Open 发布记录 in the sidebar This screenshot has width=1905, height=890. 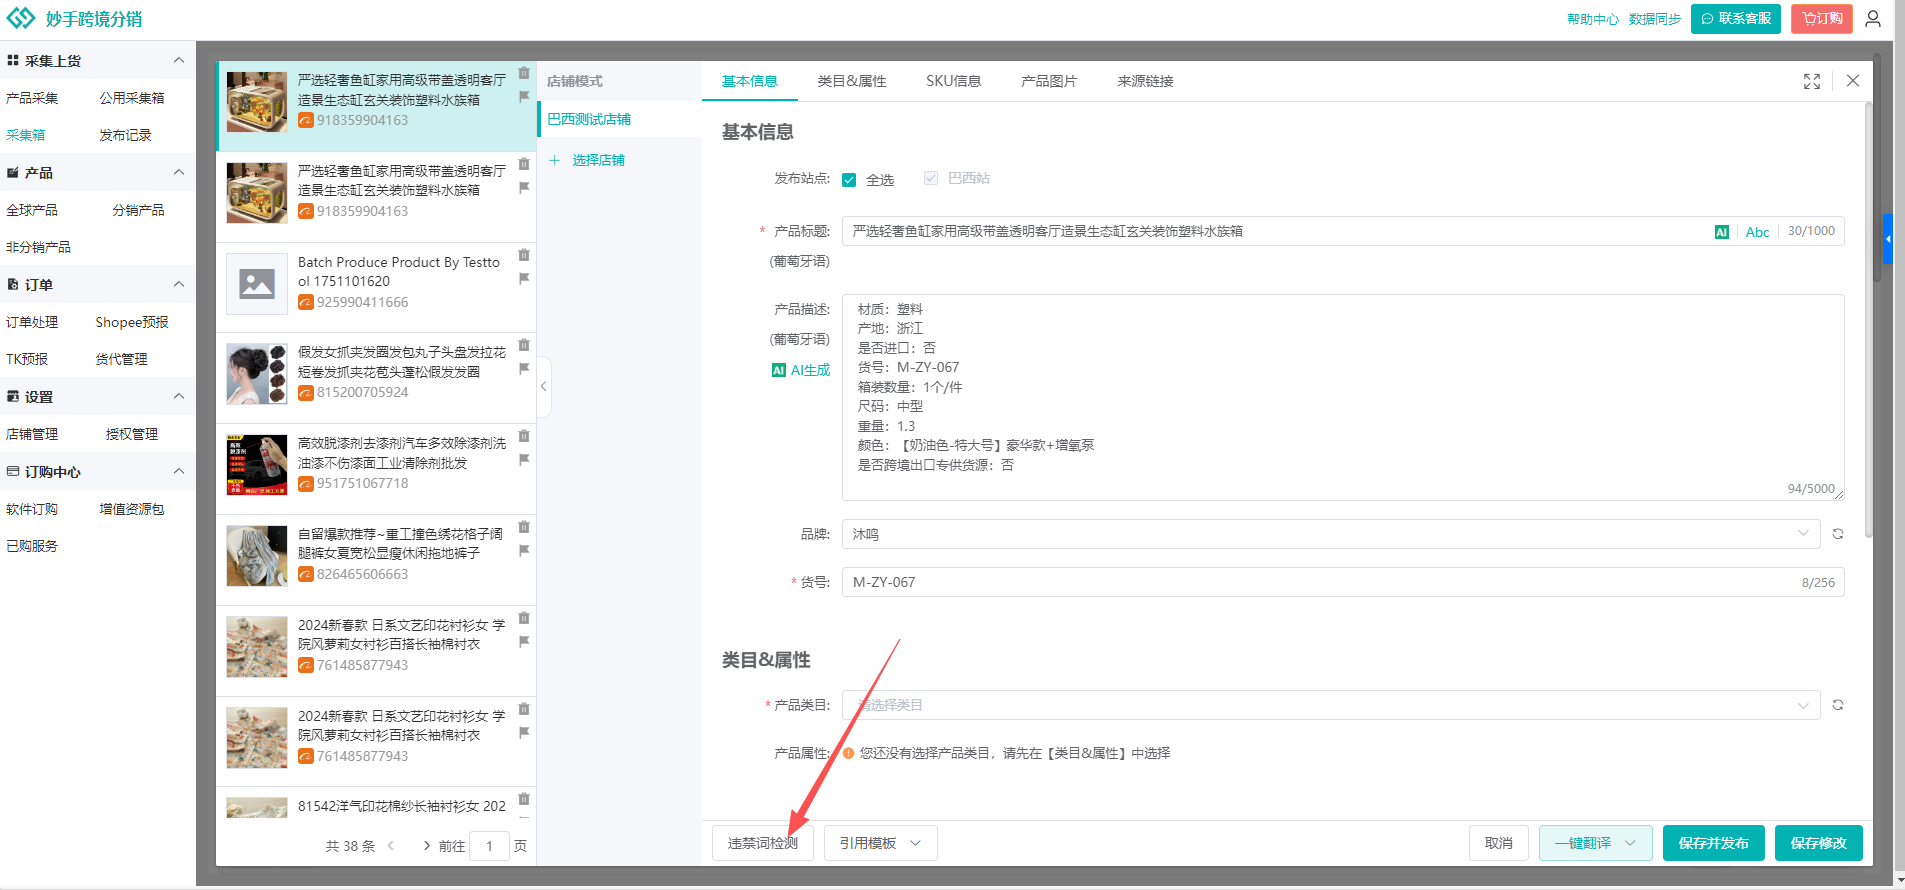pyautogui.click(x=125, y=135)
